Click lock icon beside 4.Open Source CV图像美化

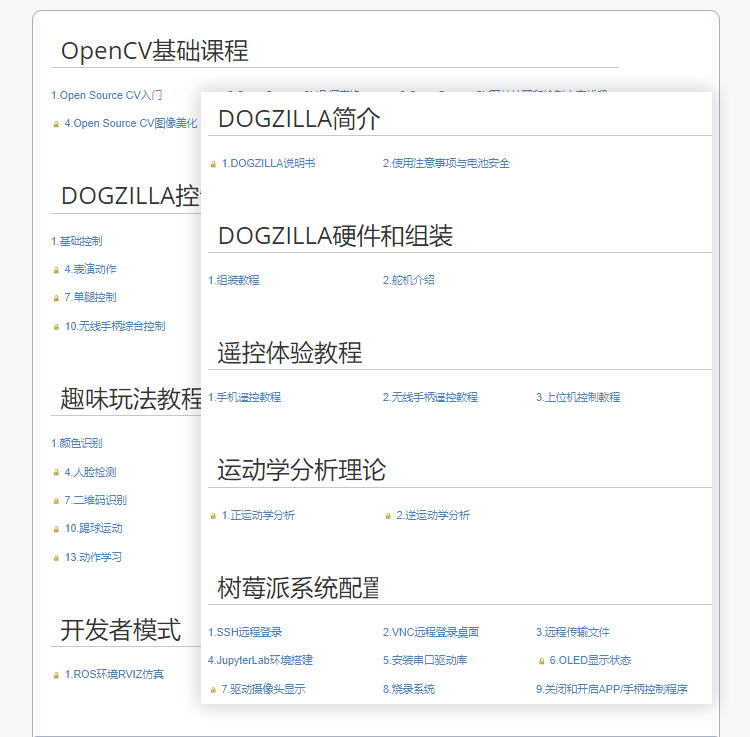pyautogui.click(x=56, y=124)
